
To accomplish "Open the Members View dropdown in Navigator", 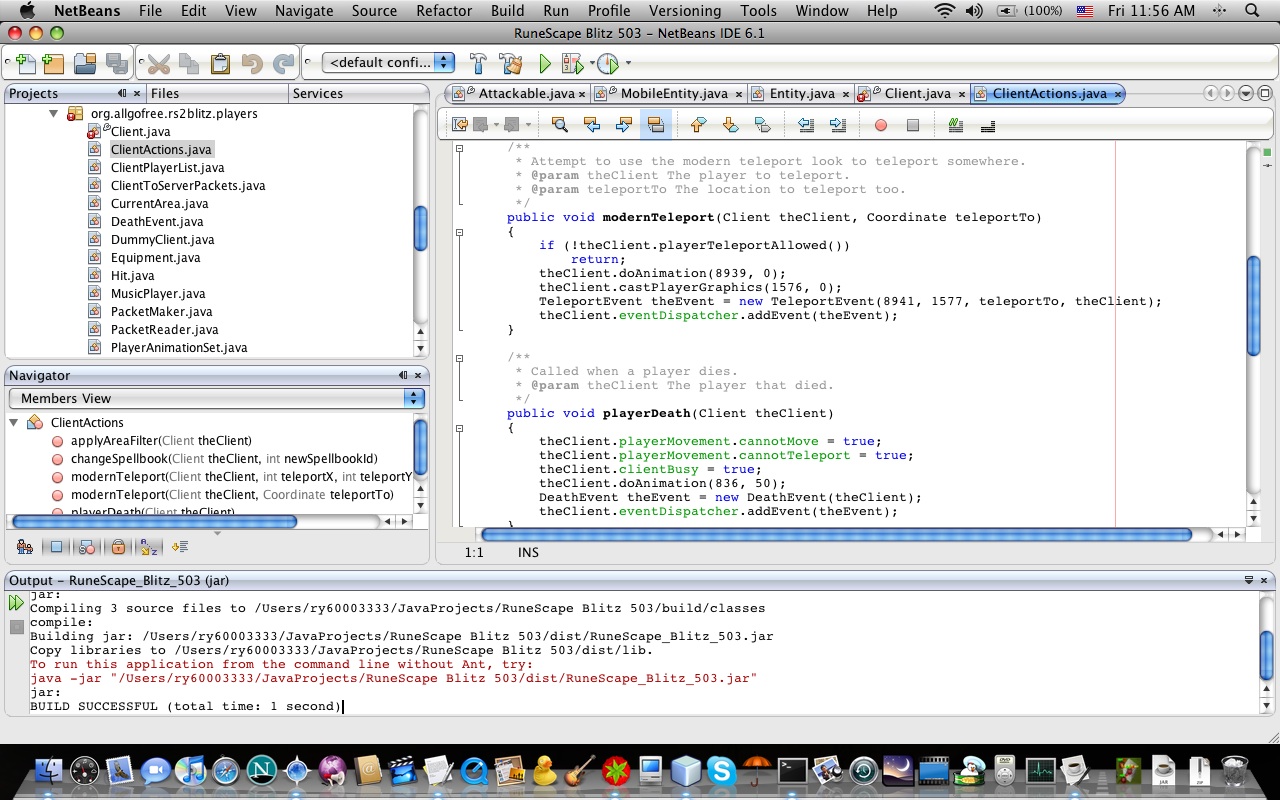I will [217, 398].
